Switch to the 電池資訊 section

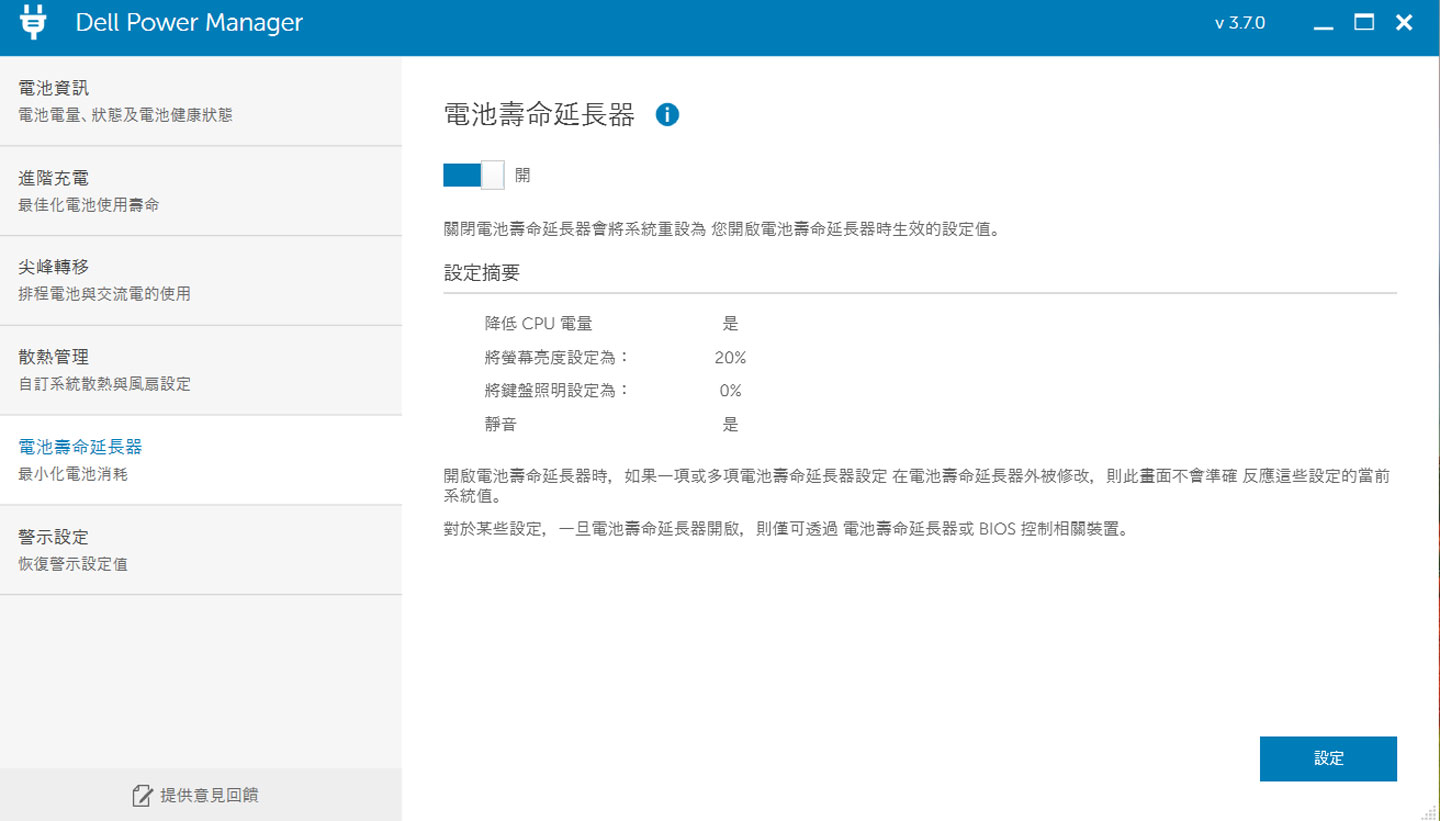55,87
